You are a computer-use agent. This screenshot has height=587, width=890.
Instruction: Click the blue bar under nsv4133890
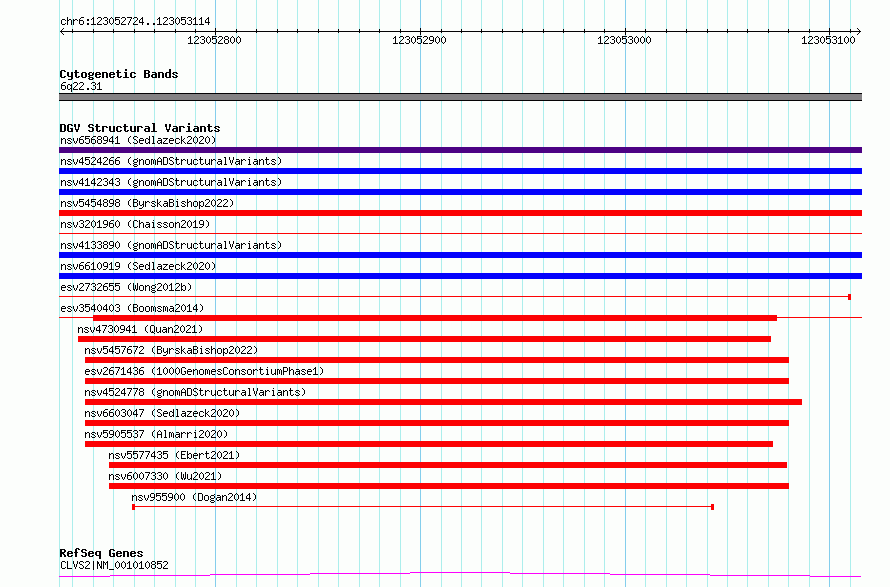click(460, 255)
